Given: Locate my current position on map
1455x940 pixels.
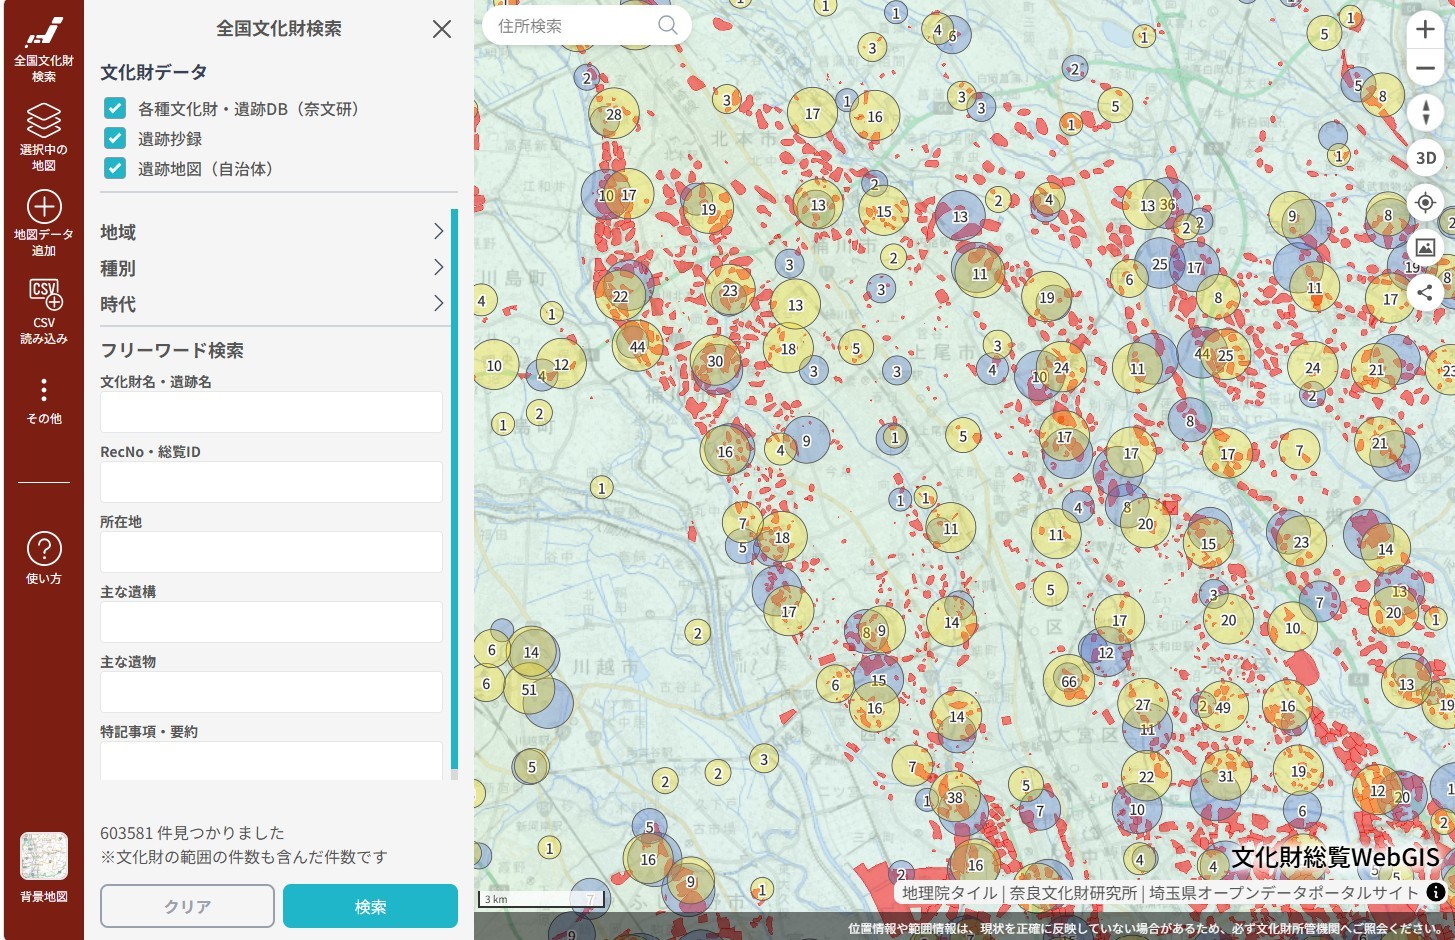Looking at the screenshot, I should tap(1425, 203).
